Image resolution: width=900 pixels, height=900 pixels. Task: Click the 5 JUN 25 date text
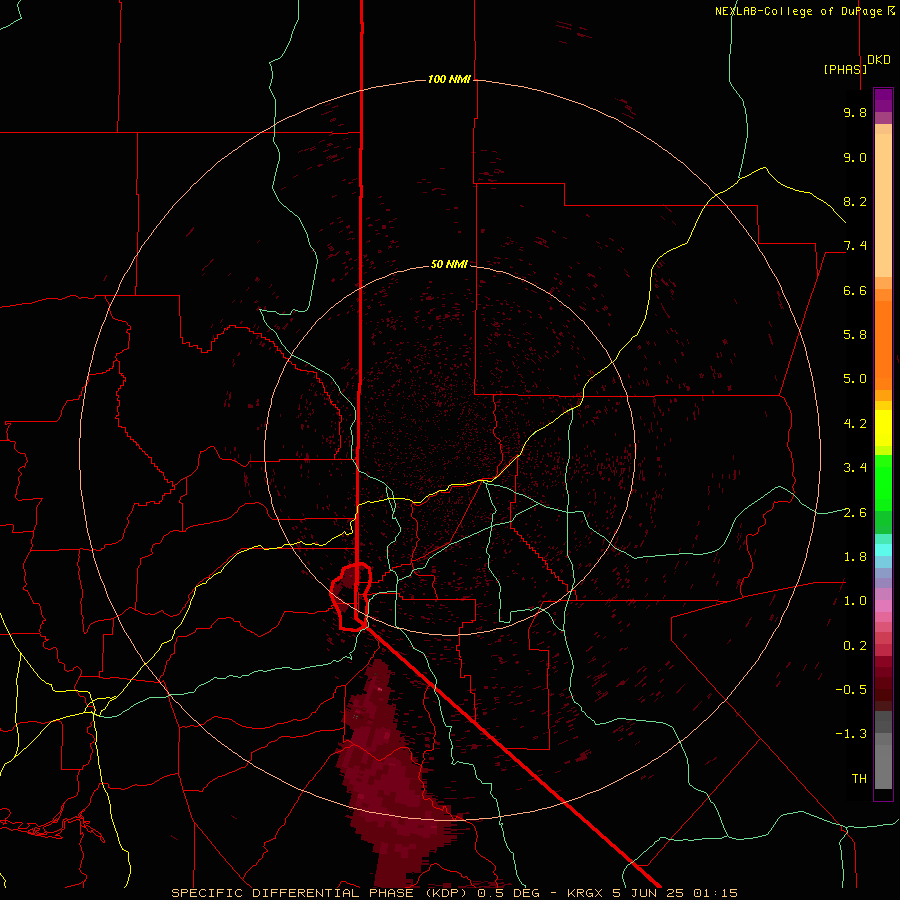[x=647, y=893]
